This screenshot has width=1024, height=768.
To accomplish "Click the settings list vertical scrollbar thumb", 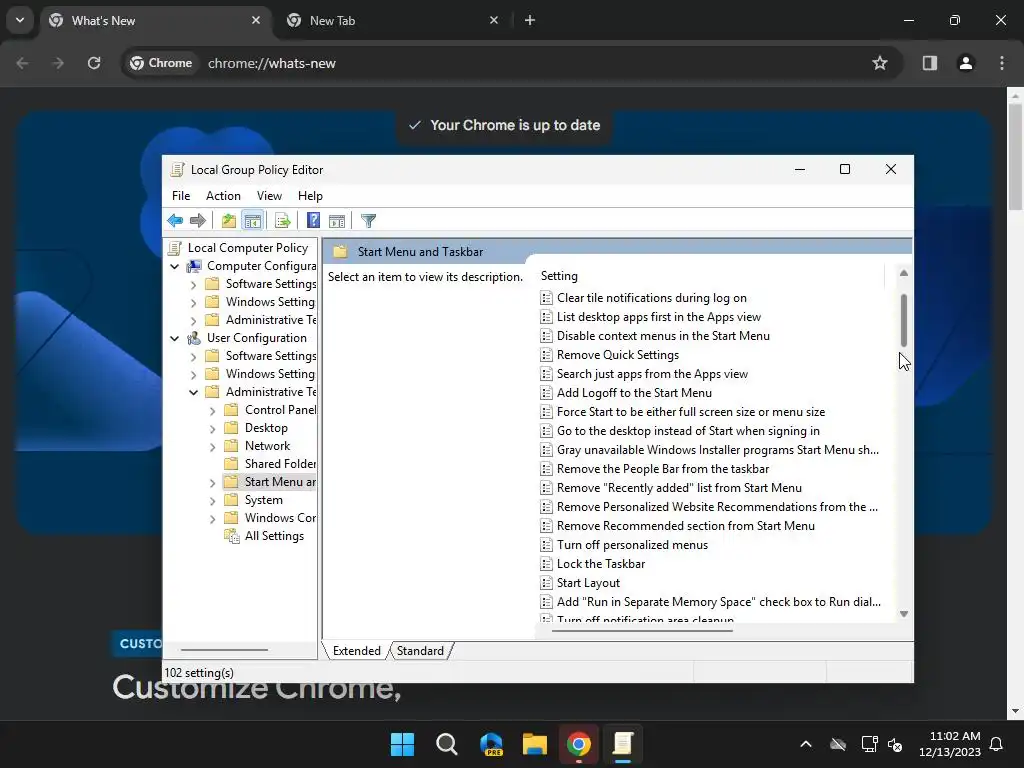I will point(904,320).
